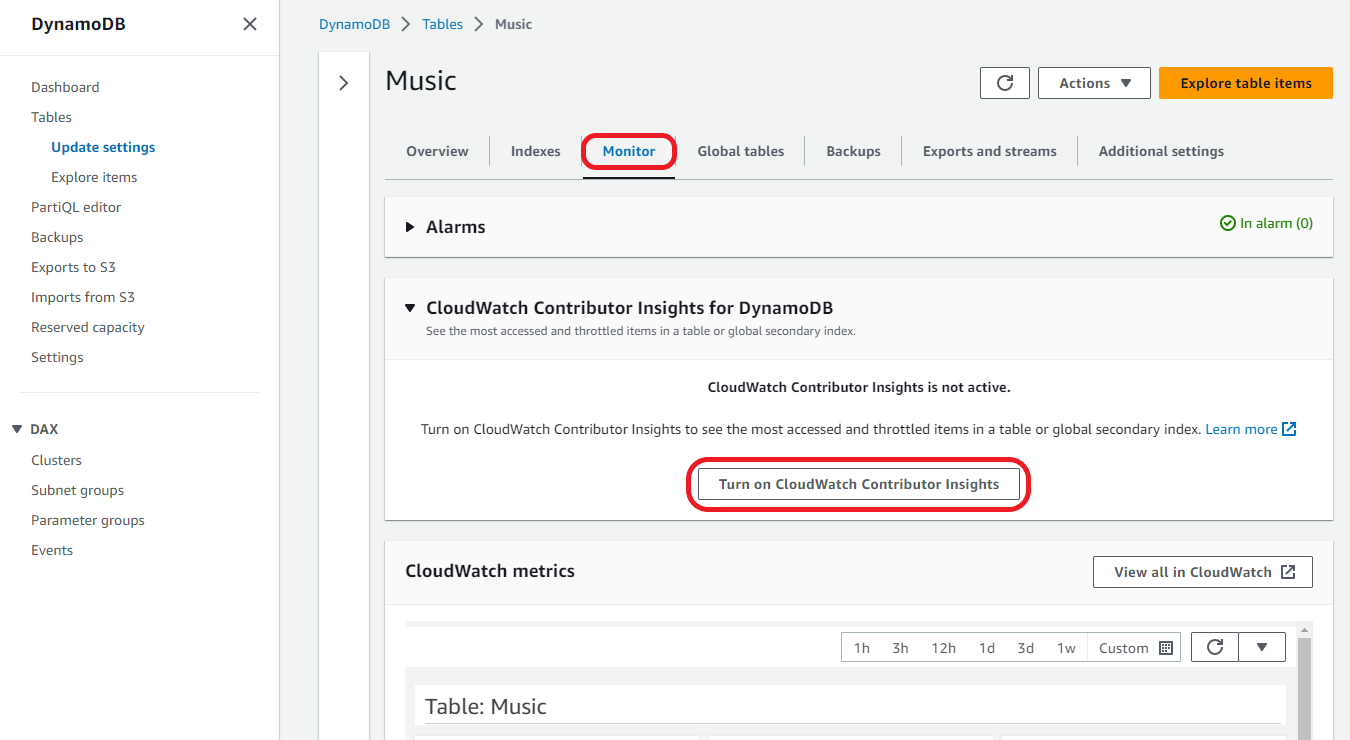Open external link icon beside Learn more
Viewport: 1350px width, 740px height.
(x=1289, y=429)
